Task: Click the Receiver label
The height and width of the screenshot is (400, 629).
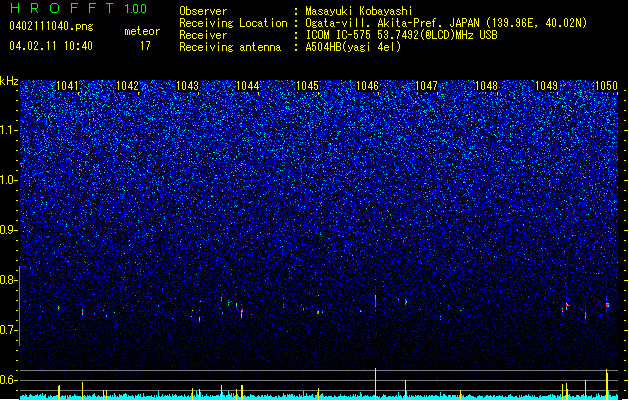Action: (203, 35)
